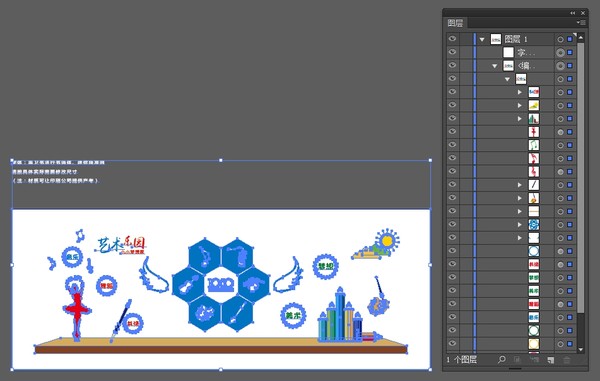Toggle eye icon of the <编.. group

coord(452,65)
